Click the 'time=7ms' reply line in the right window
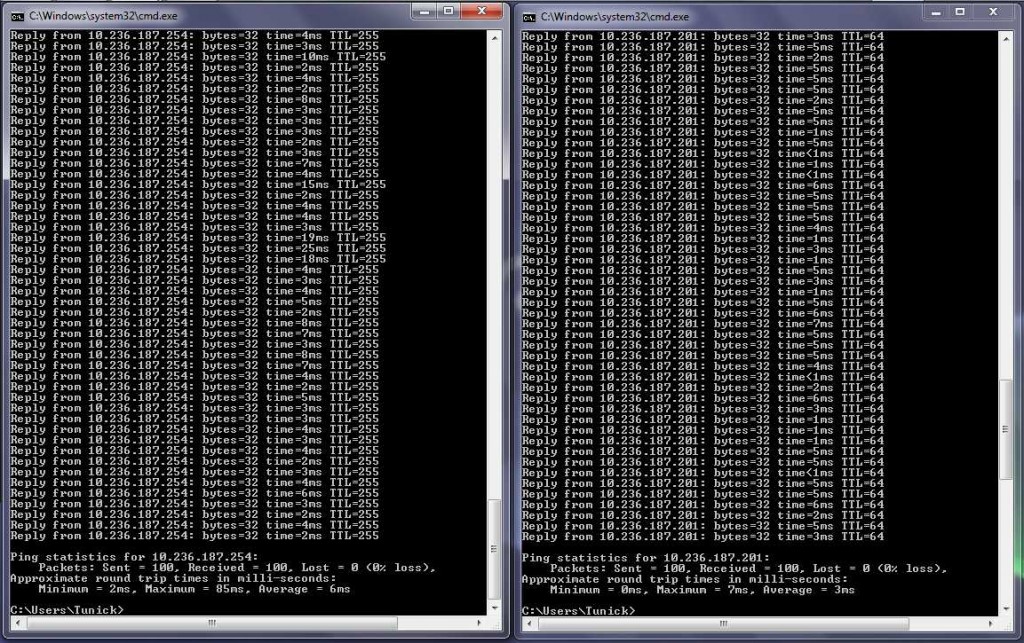The image size is (1024, 643). click(x=703, y=323)
